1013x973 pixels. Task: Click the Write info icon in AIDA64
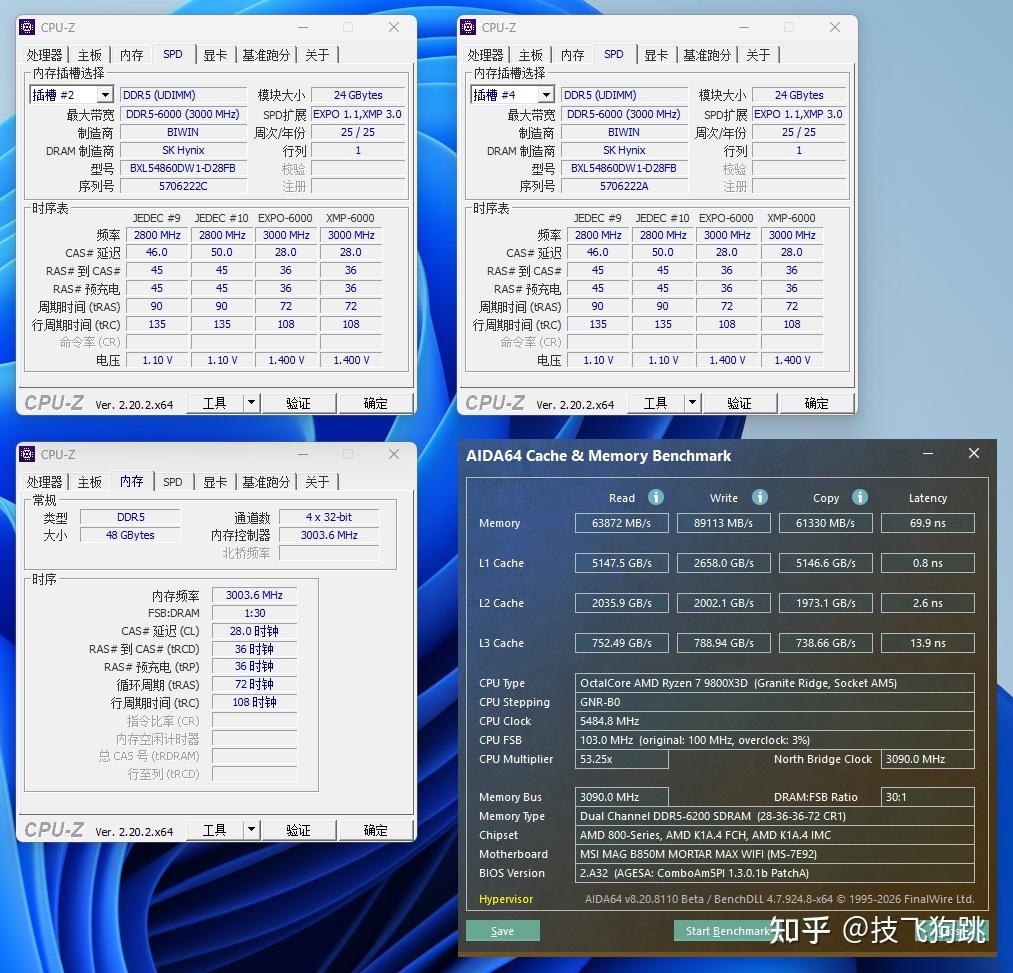coord(760,497)
